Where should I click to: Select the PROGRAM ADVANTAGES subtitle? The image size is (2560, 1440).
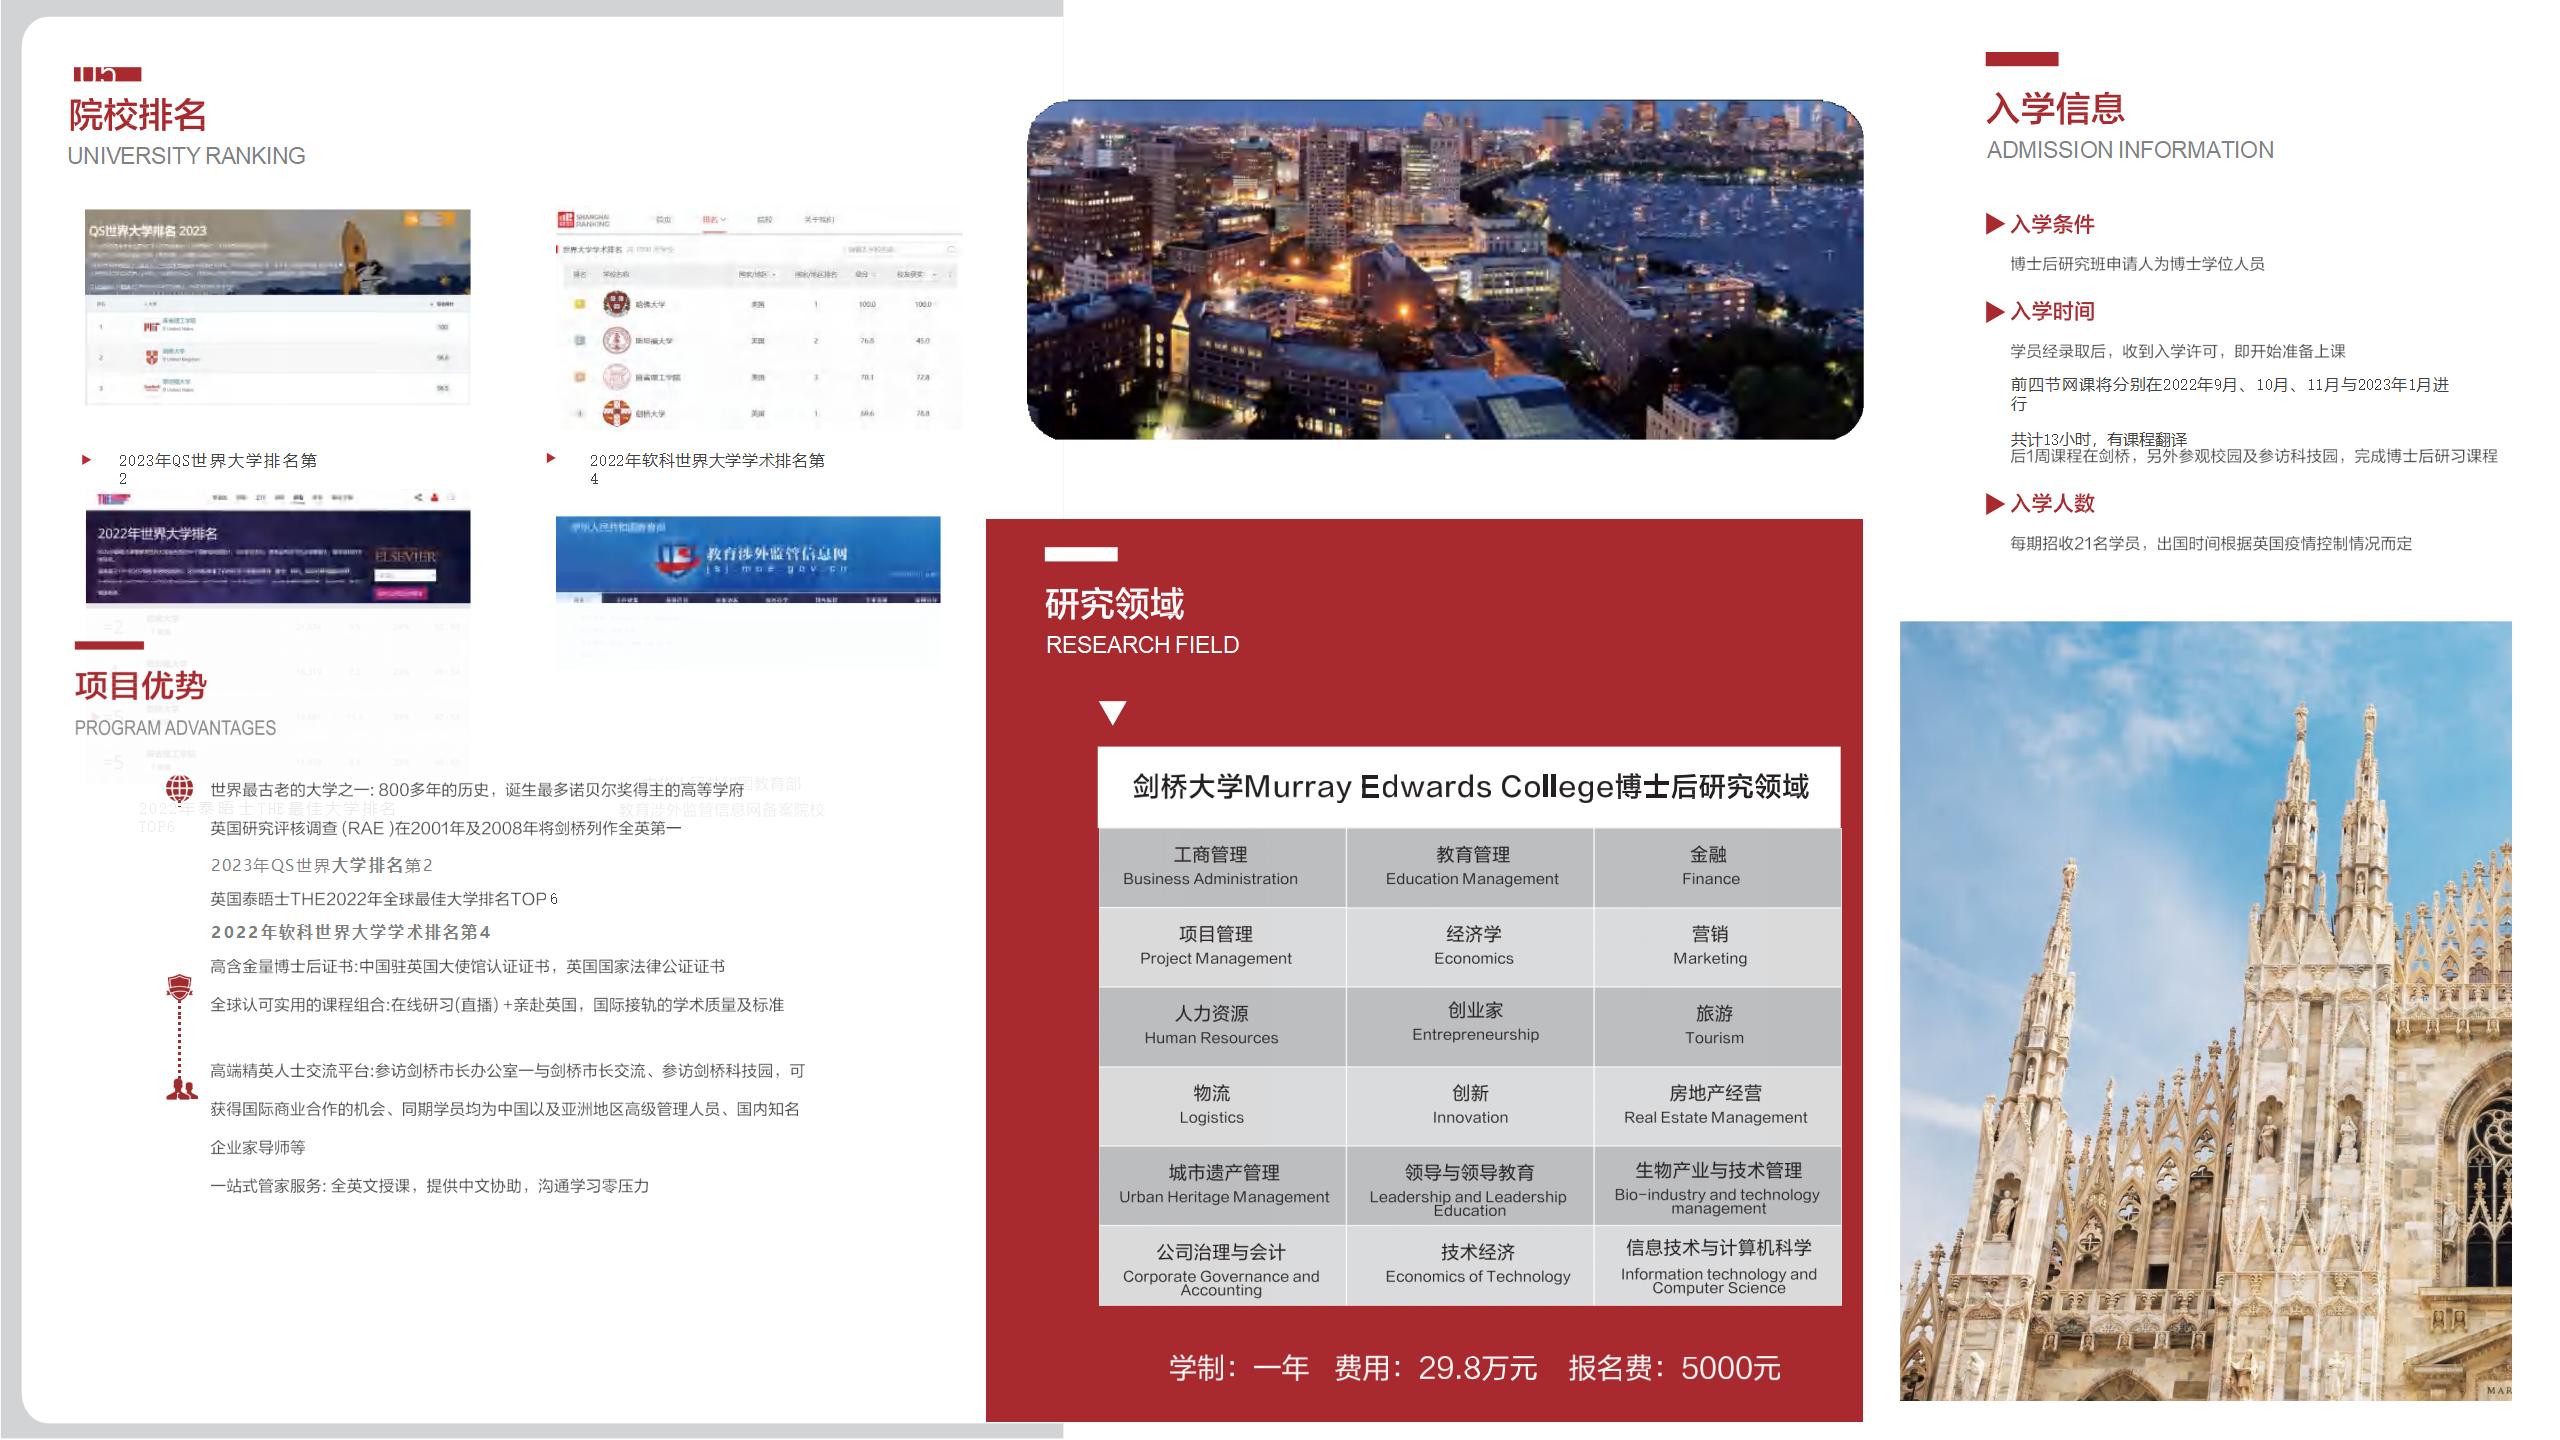click(x=176, y=728)
